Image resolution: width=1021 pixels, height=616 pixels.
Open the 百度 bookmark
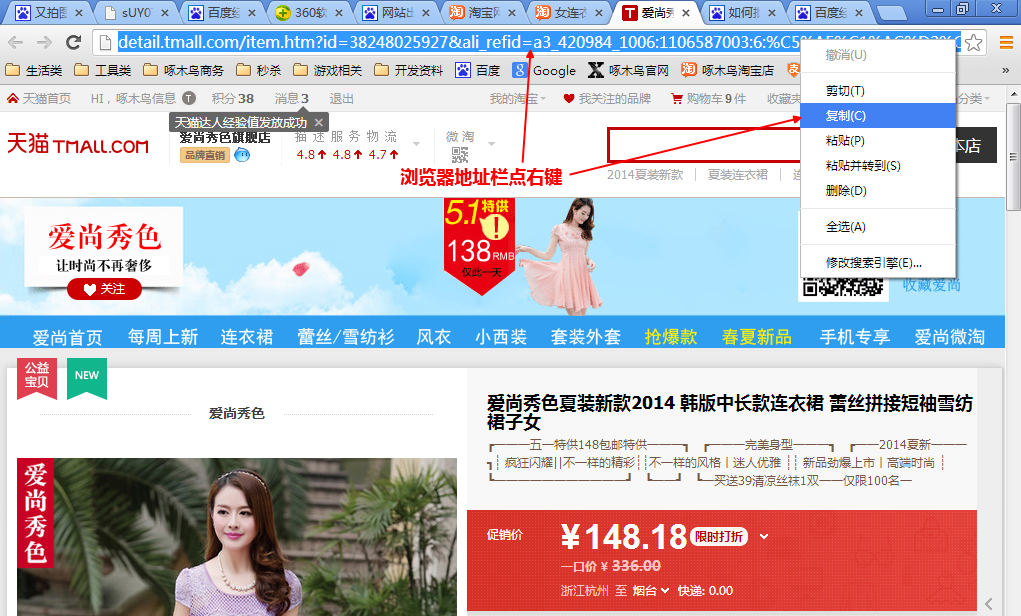point(477,70)
